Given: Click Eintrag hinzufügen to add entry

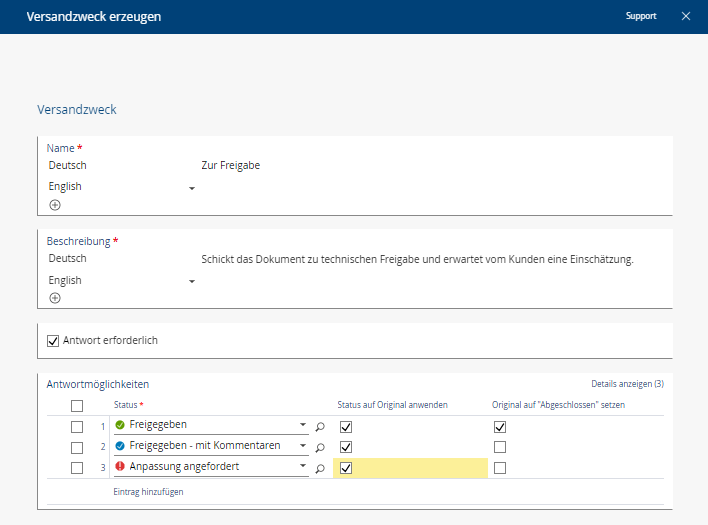Looking at the screenshot, I should tap(149, 492).
